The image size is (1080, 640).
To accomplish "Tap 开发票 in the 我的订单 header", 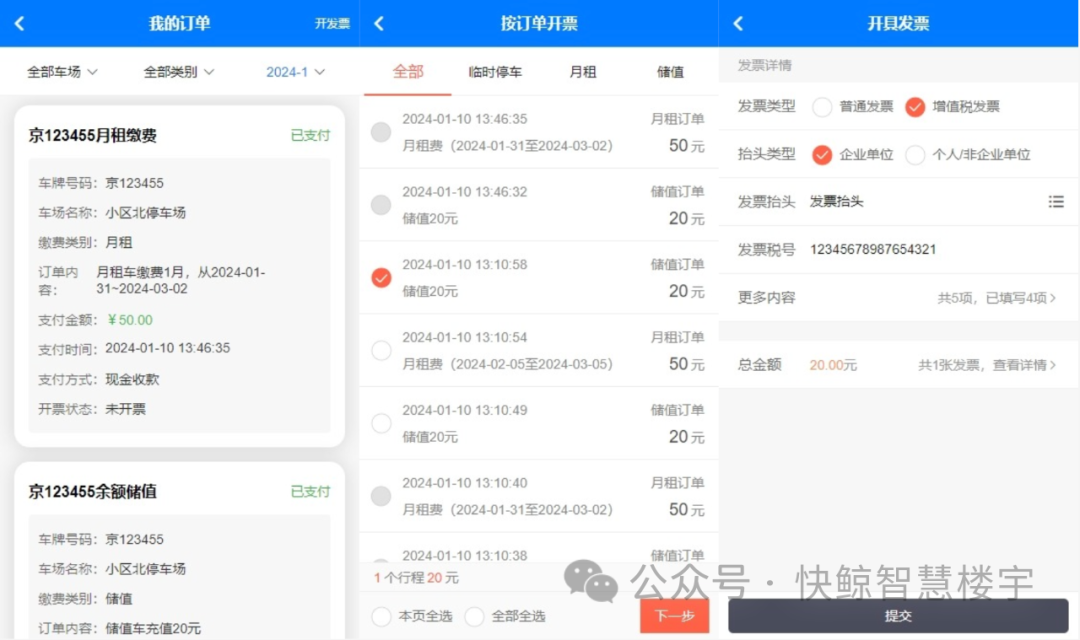I will 332,23.
